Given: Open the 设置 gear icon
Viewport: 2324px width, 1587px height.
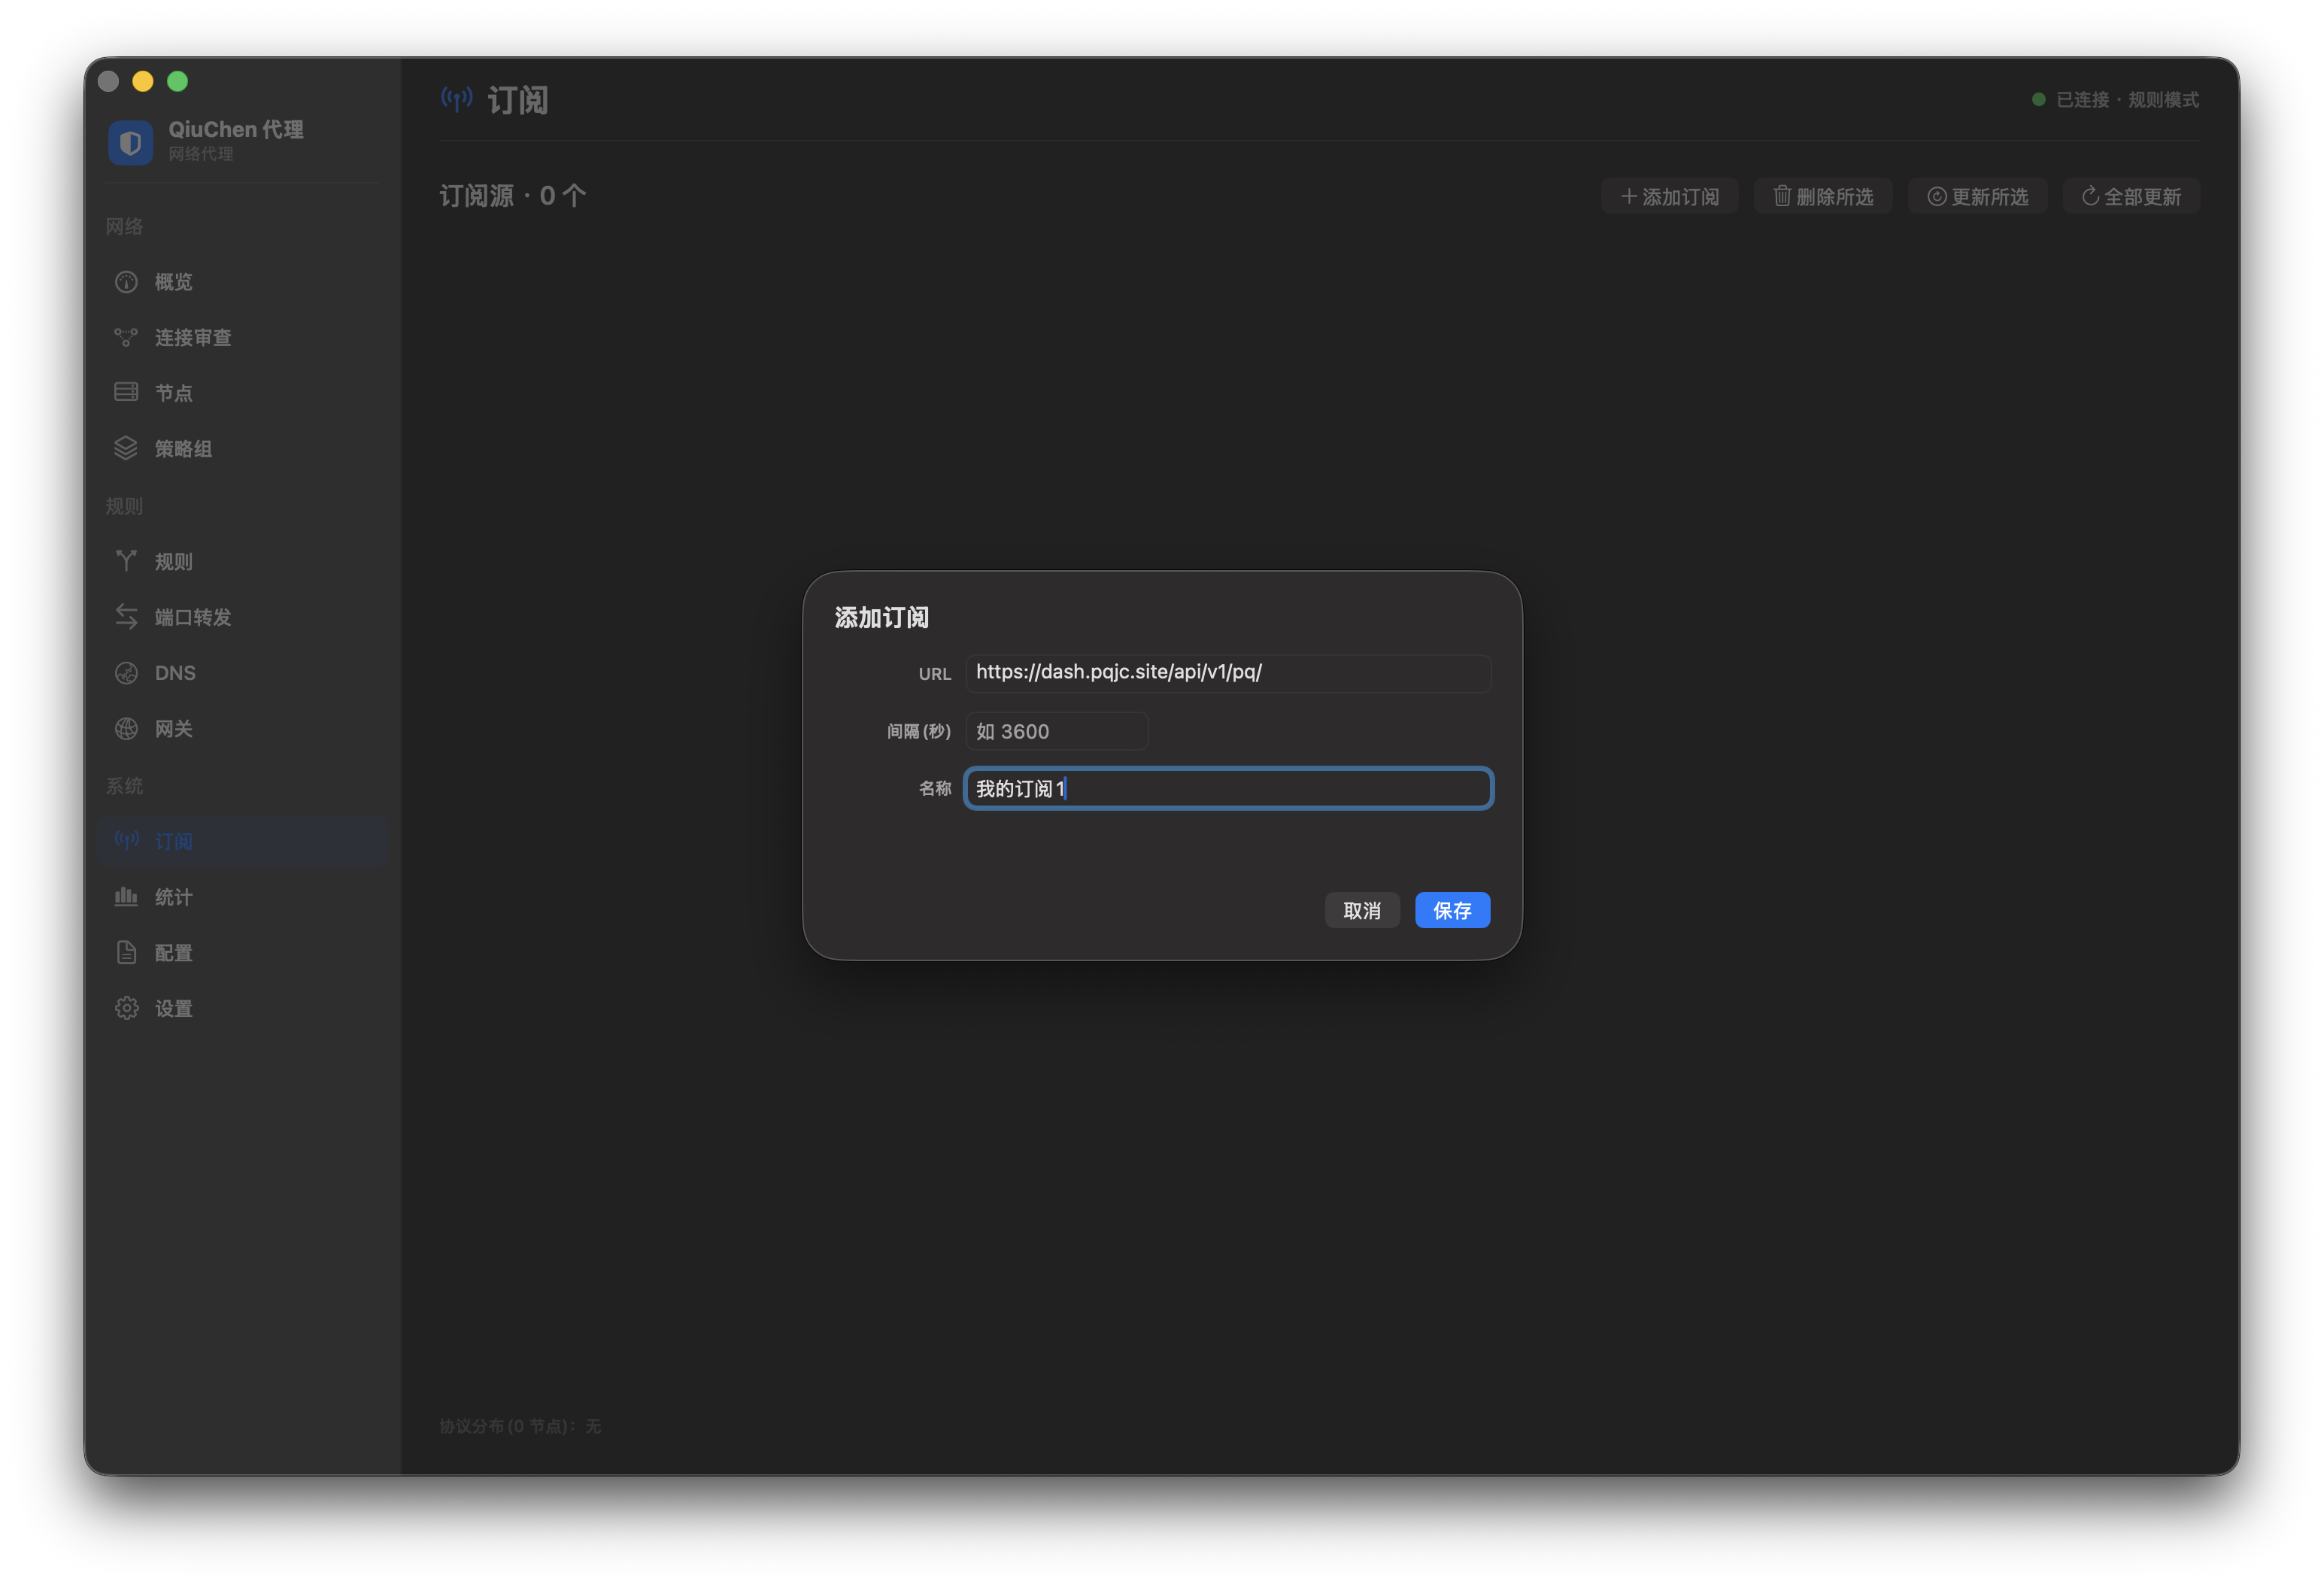Looking at the screenshot, I should (126, 1009).
